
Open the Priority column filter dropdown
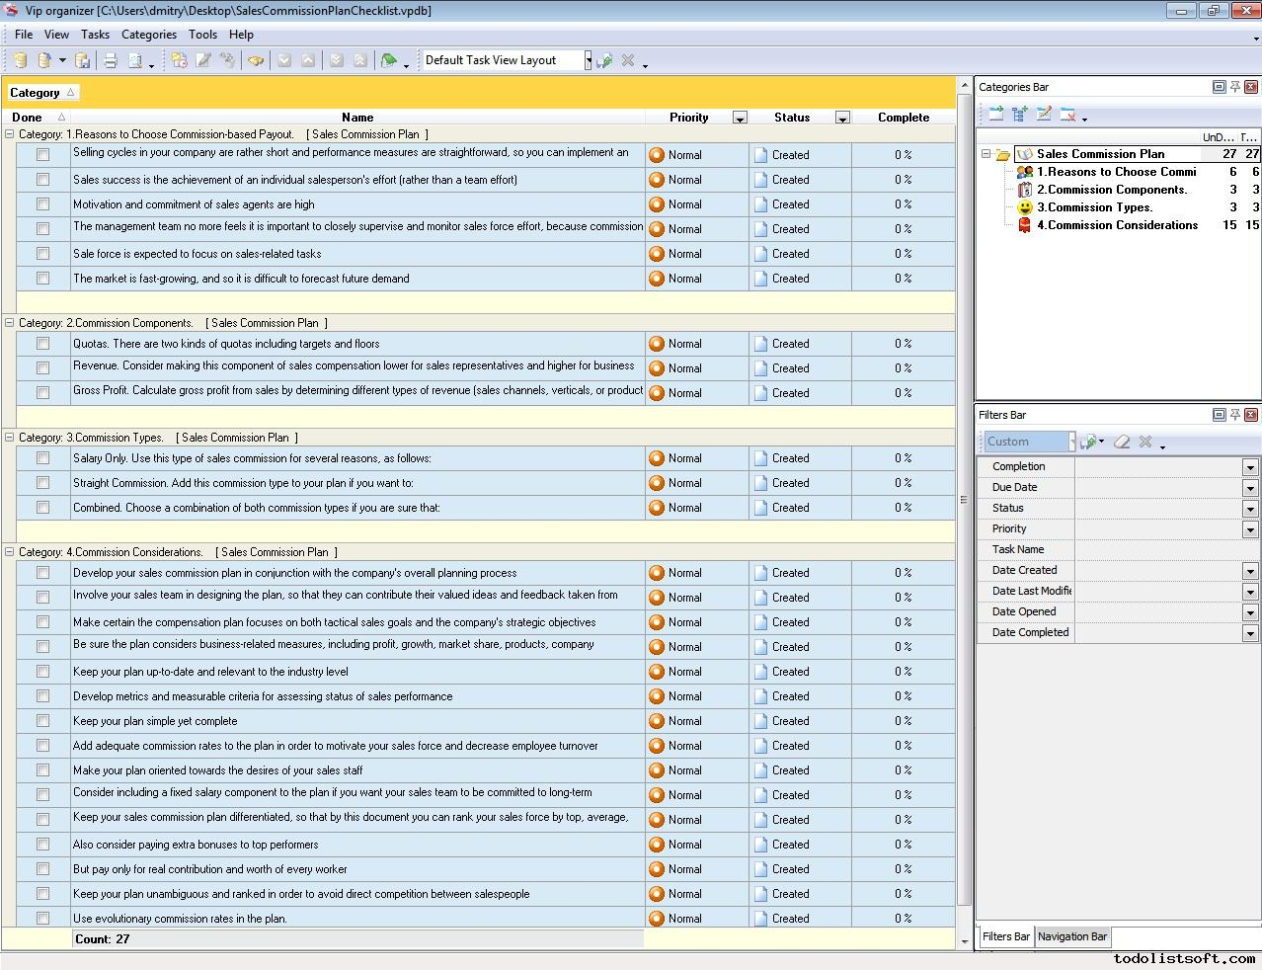pos(740,117)
